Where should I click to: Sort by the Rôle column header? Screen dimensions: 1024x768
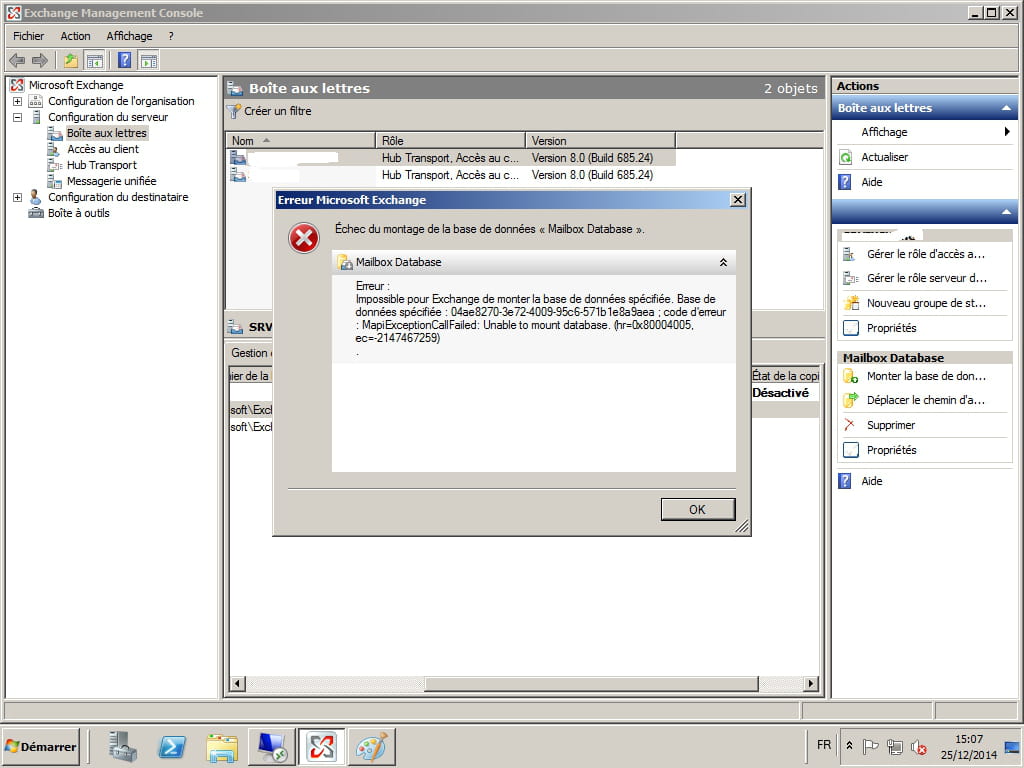pos(451,140)
